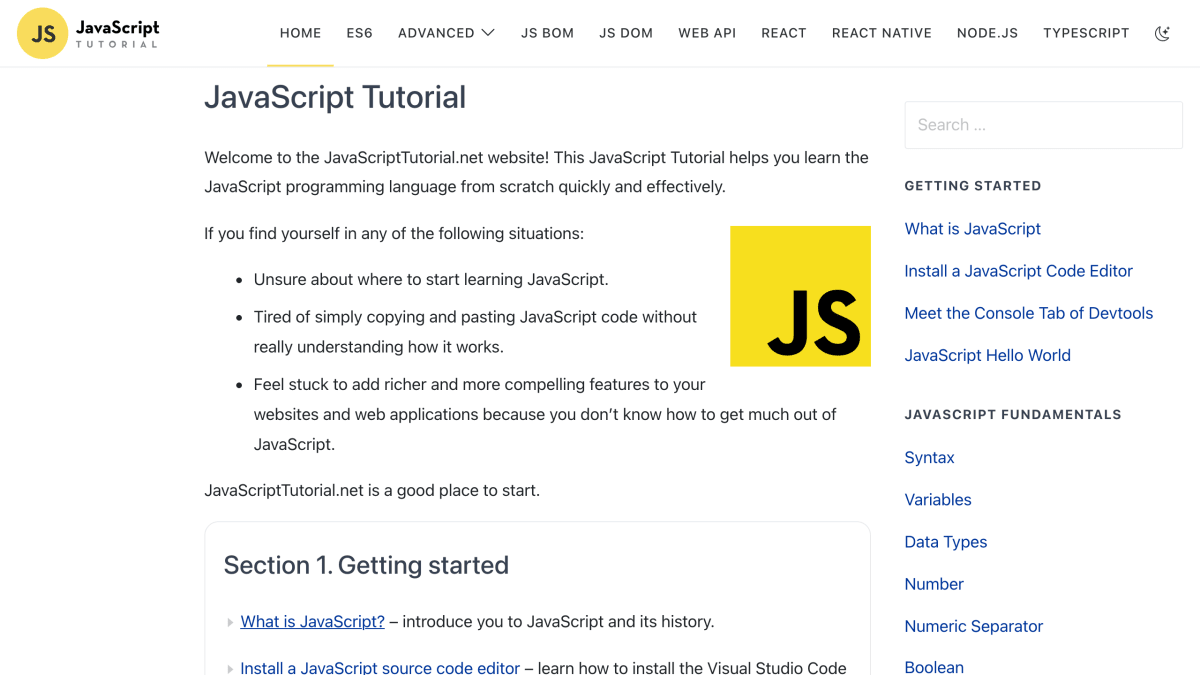The width and height of the screenshot is (1200, 675).
Task: Expand the ADVANCED menu chevron
Action: click(488, 33)
